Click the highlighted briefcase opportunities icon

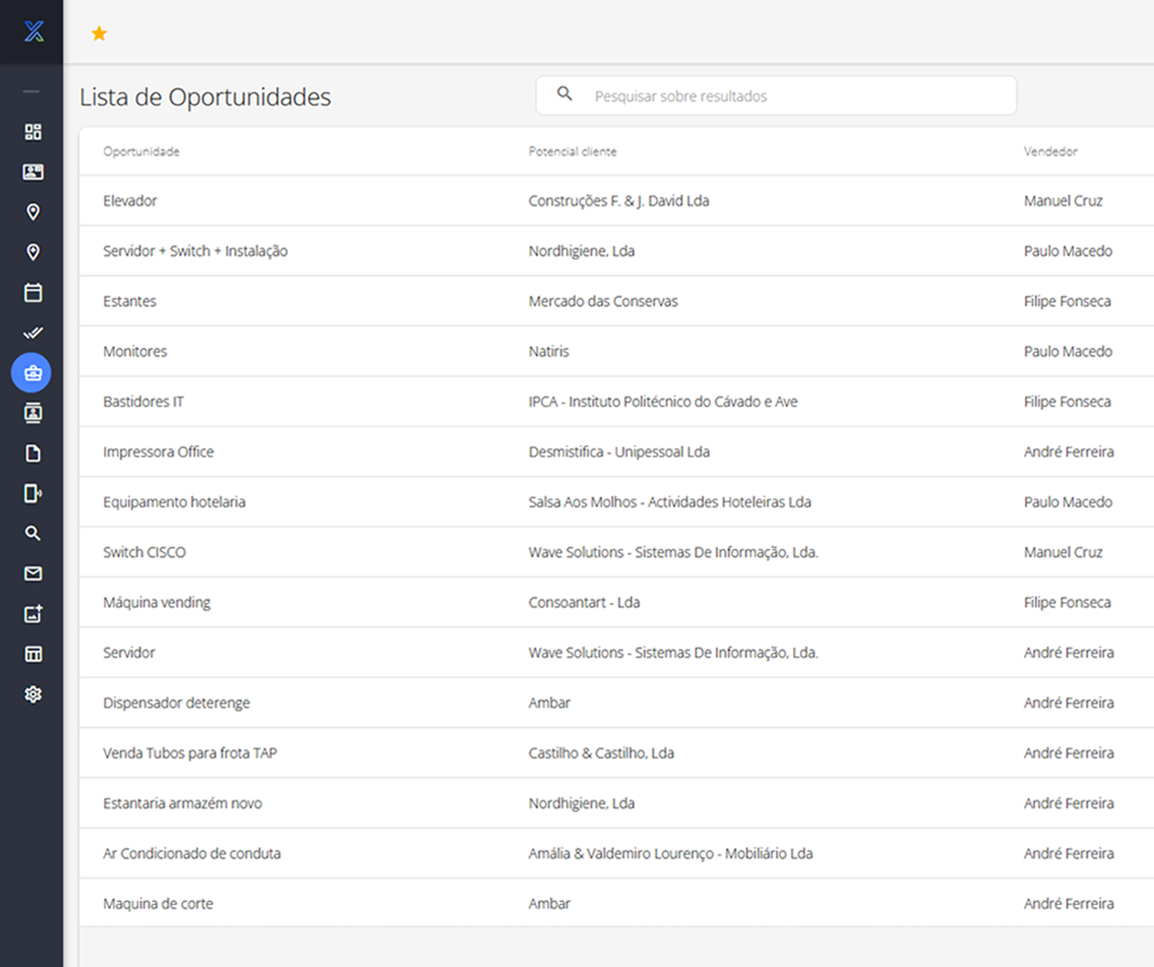click(31, 373)
